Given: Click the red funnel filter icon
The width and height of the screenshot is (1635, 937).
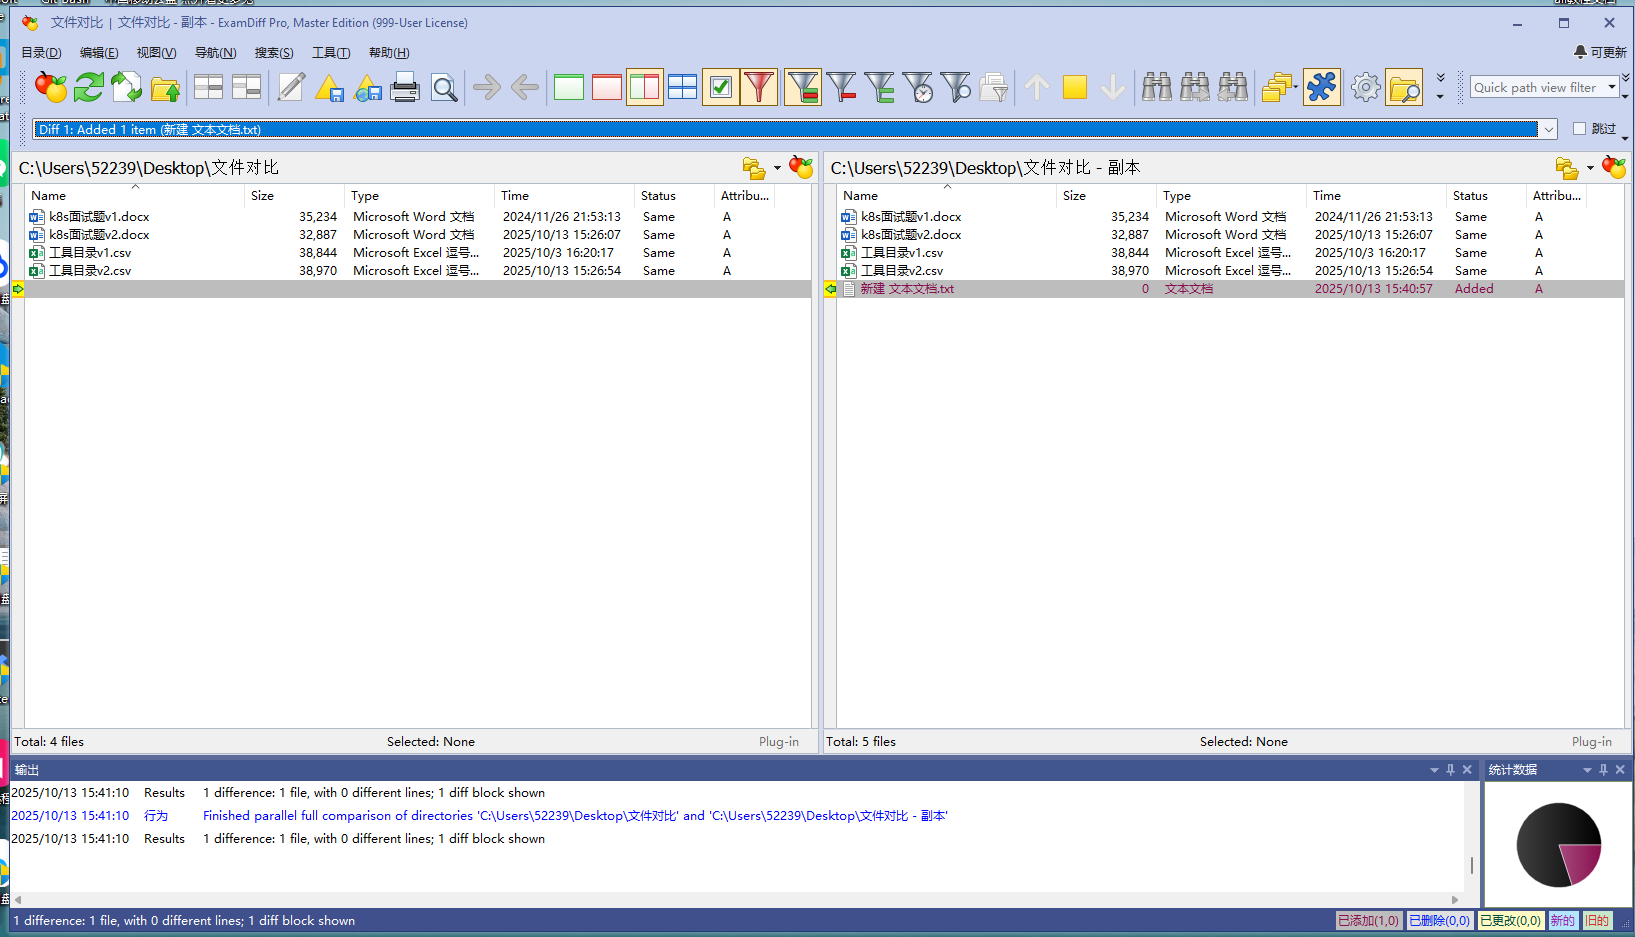Looking at the screenshot, I should click(x=759, y=88).
